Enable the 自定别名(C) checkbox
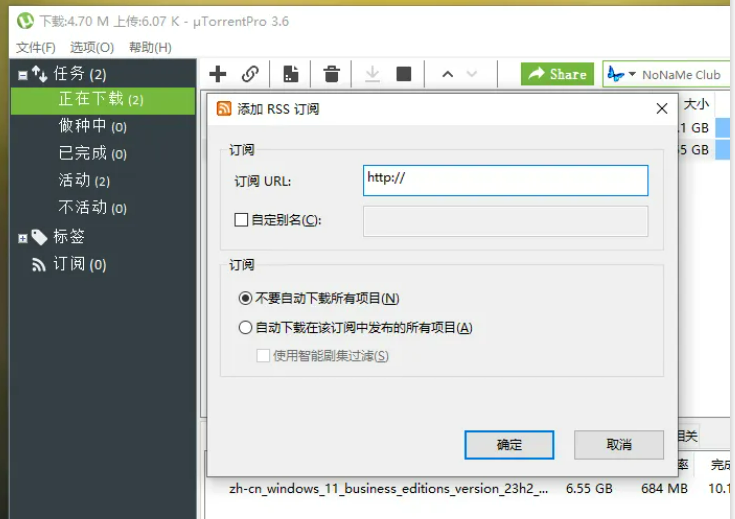The image size is (735, 519). 241,220
